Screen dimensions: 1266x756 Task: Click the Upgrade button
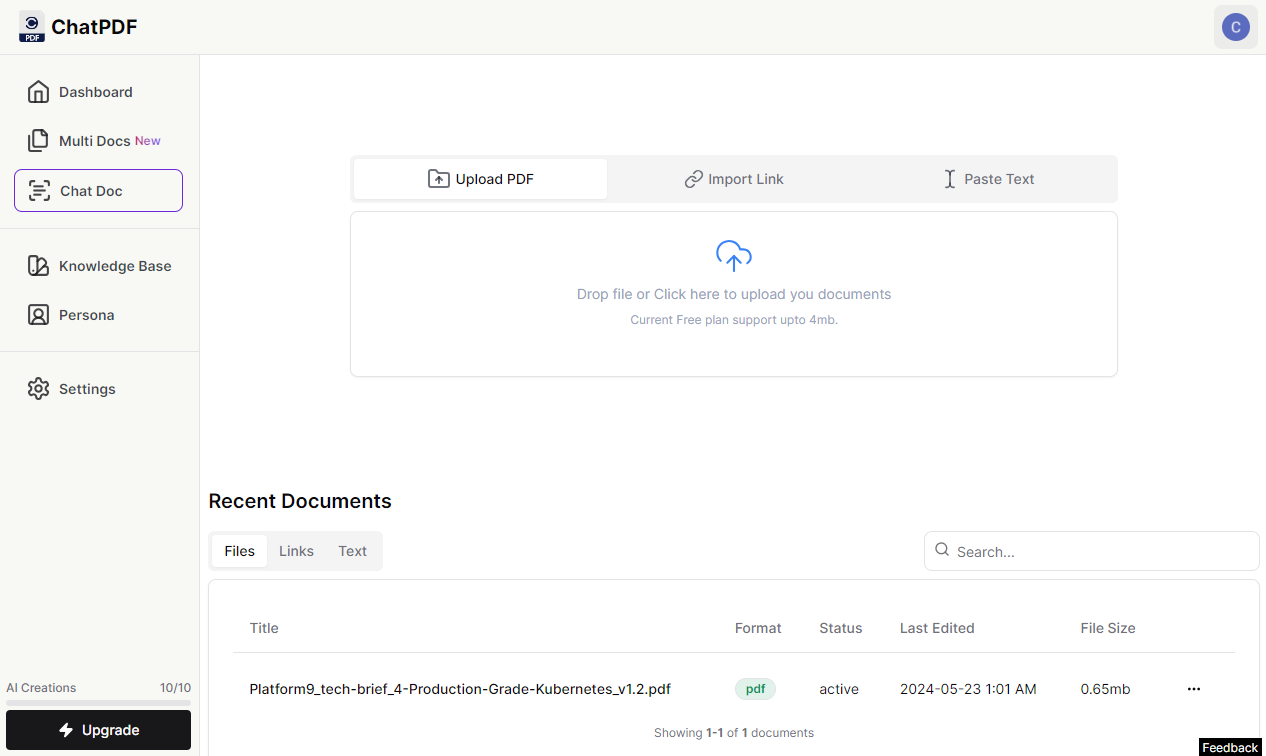coord(98,730)
